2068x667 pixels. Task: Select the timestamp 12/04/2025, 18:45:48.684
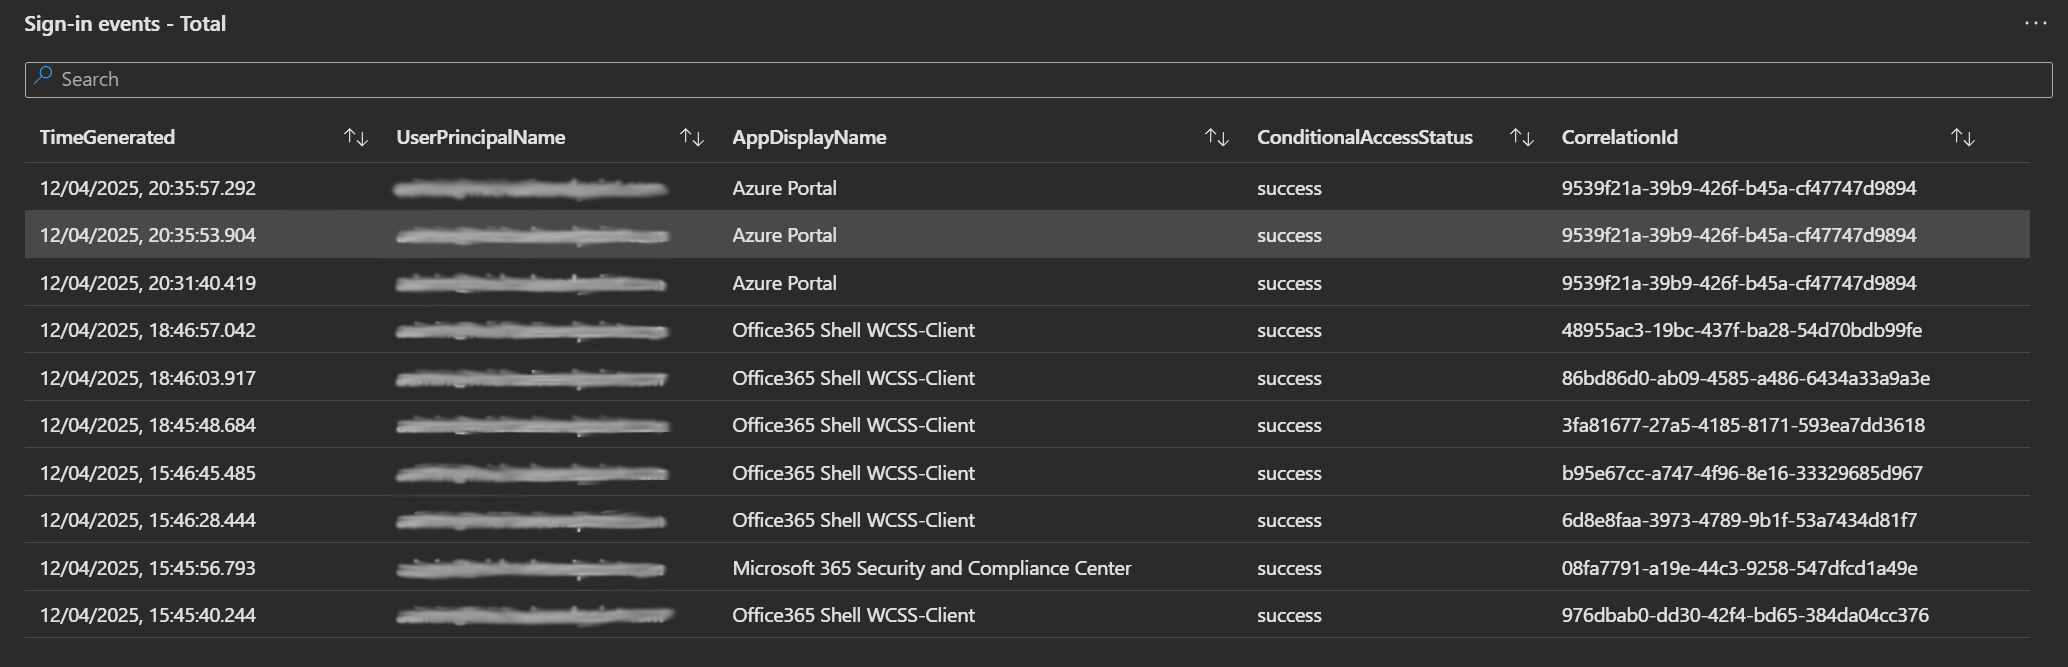[148, 425]
